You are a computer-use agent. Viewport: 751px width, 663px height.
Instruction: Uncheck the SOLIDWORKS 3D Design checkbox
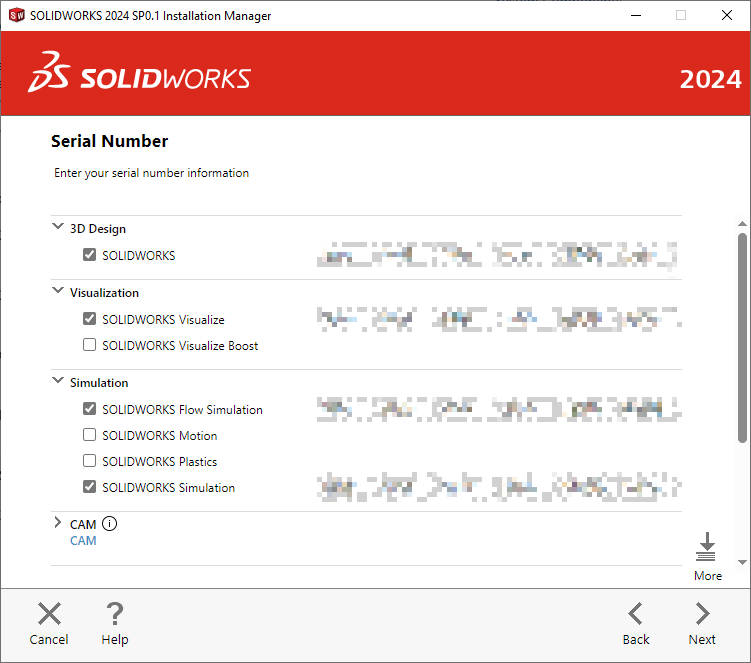pyautogui.click(x=90, y=255)
